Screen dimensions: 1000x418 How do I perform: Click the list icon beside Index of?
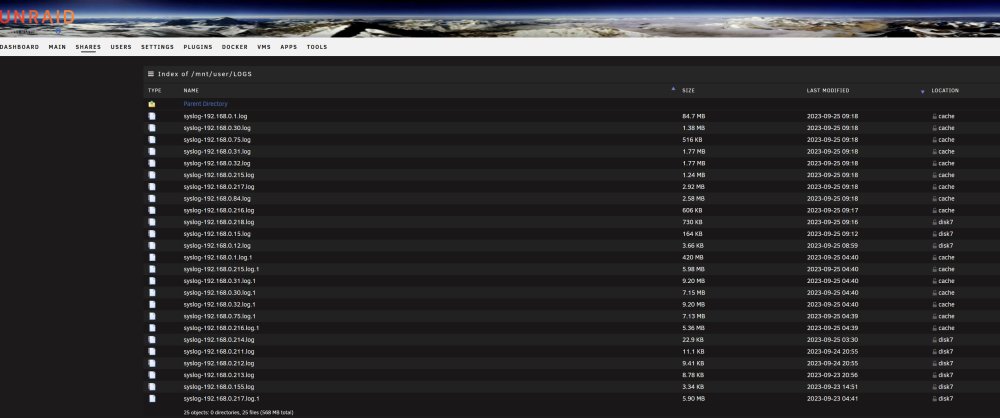pos(151,74)
